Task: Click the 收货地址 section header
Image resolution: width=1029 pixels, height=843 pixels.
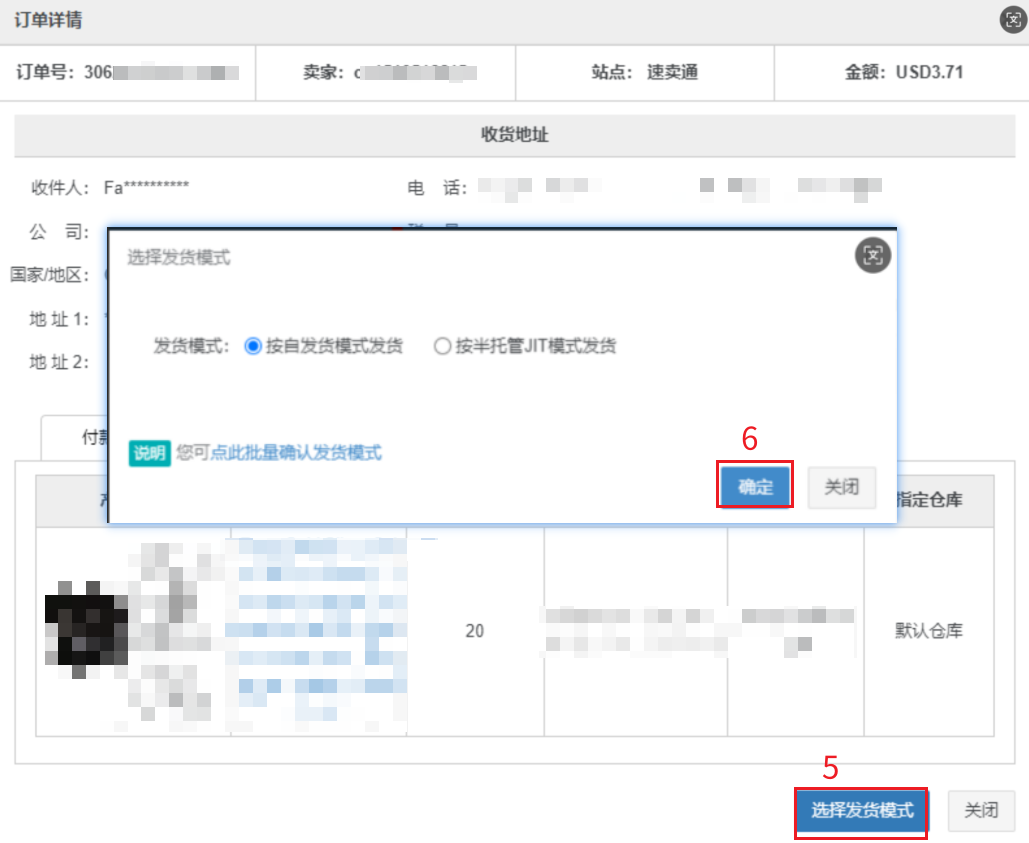Action: tap(514, 135)
